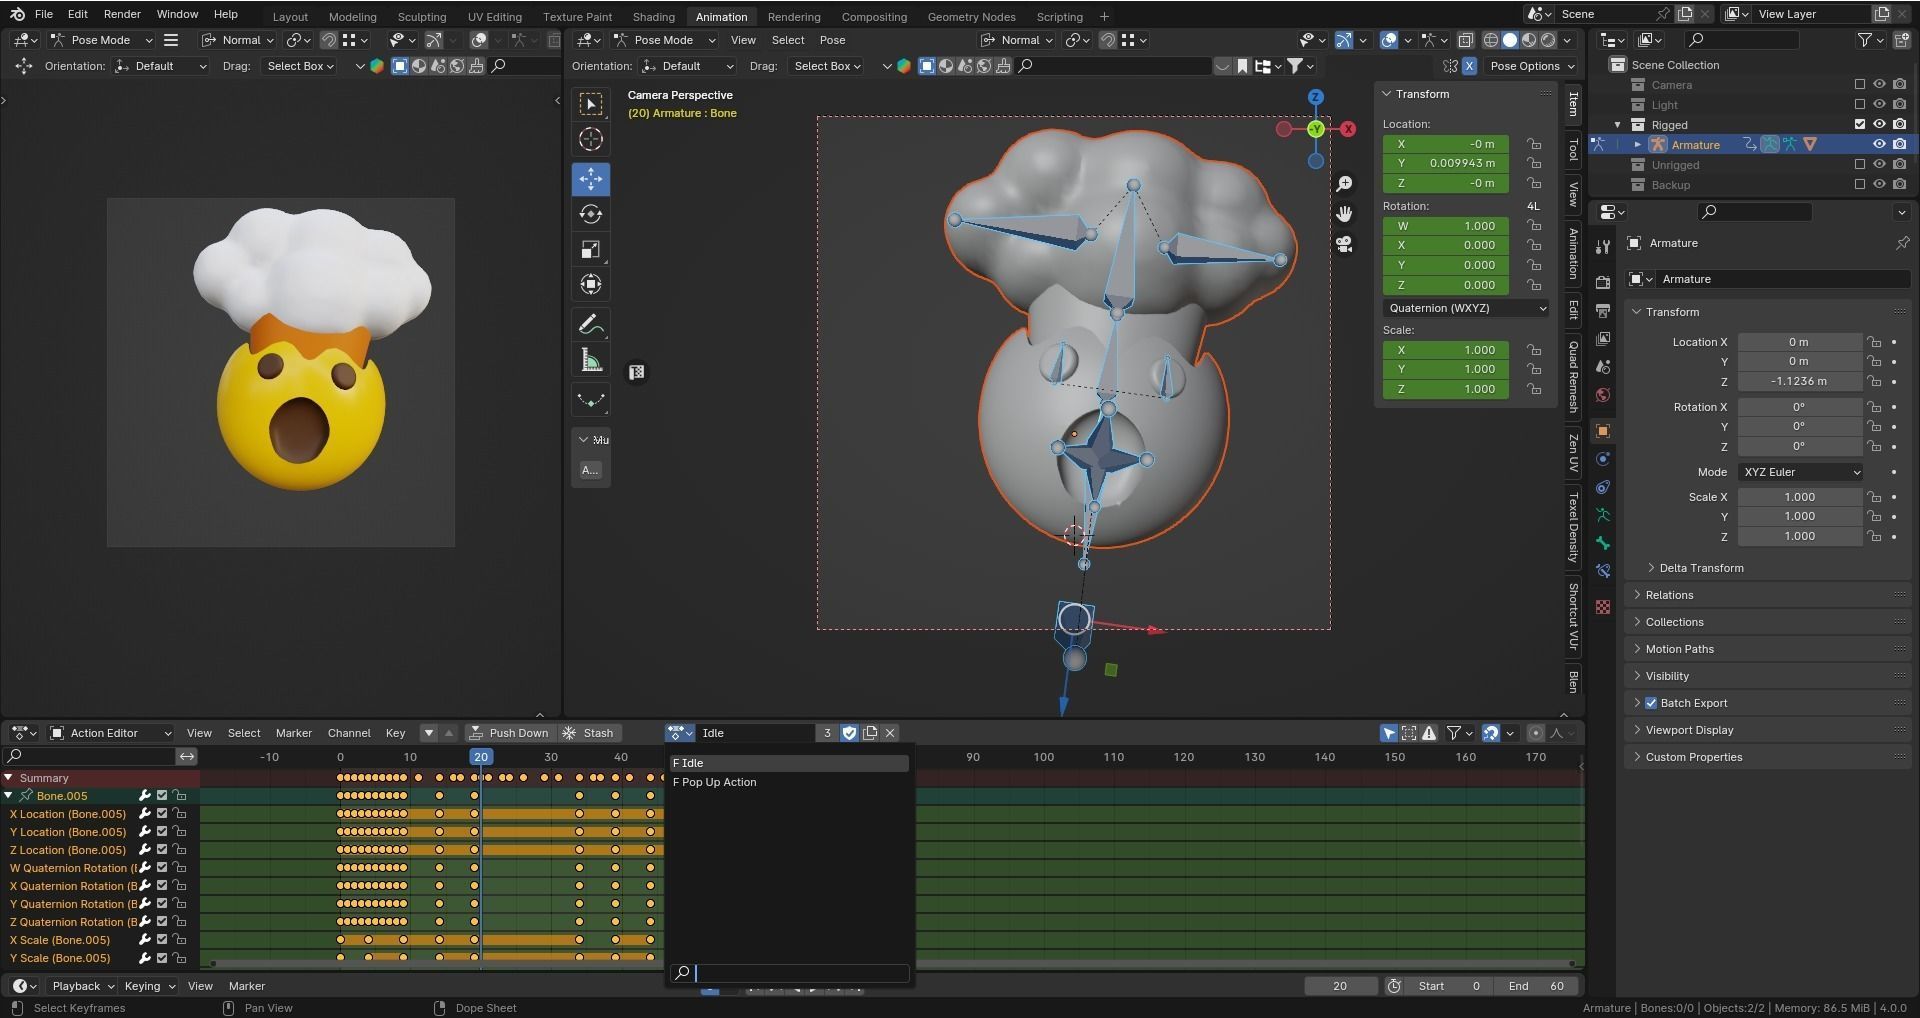This screenshot has height=1018, width=1920.
Task: Pin the Armature properties panel
Action: [x=1902, y=243]
